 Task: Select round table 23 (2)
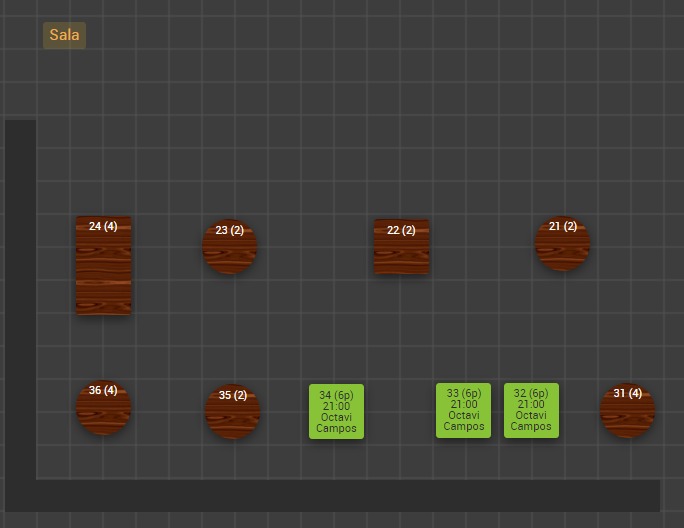[x=229, y=247]
